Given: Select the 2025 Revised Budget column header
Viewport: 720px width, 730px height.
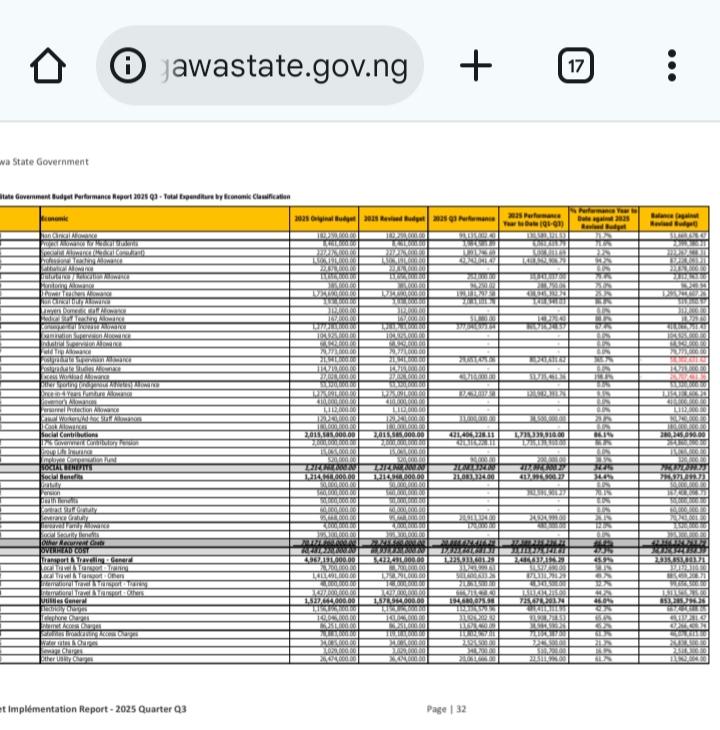Looking at the screenshot, I should coord(395,218).
